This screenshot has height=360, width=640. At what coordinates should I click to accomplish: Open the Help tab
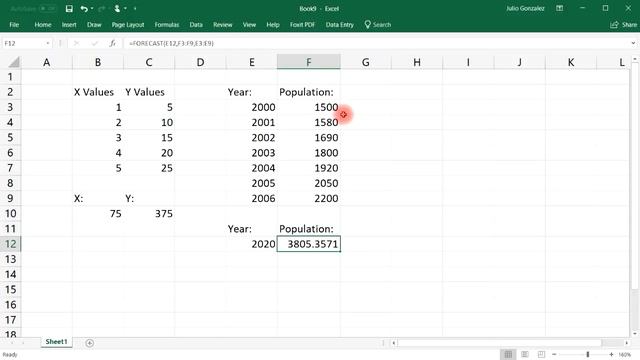point(273,25)
